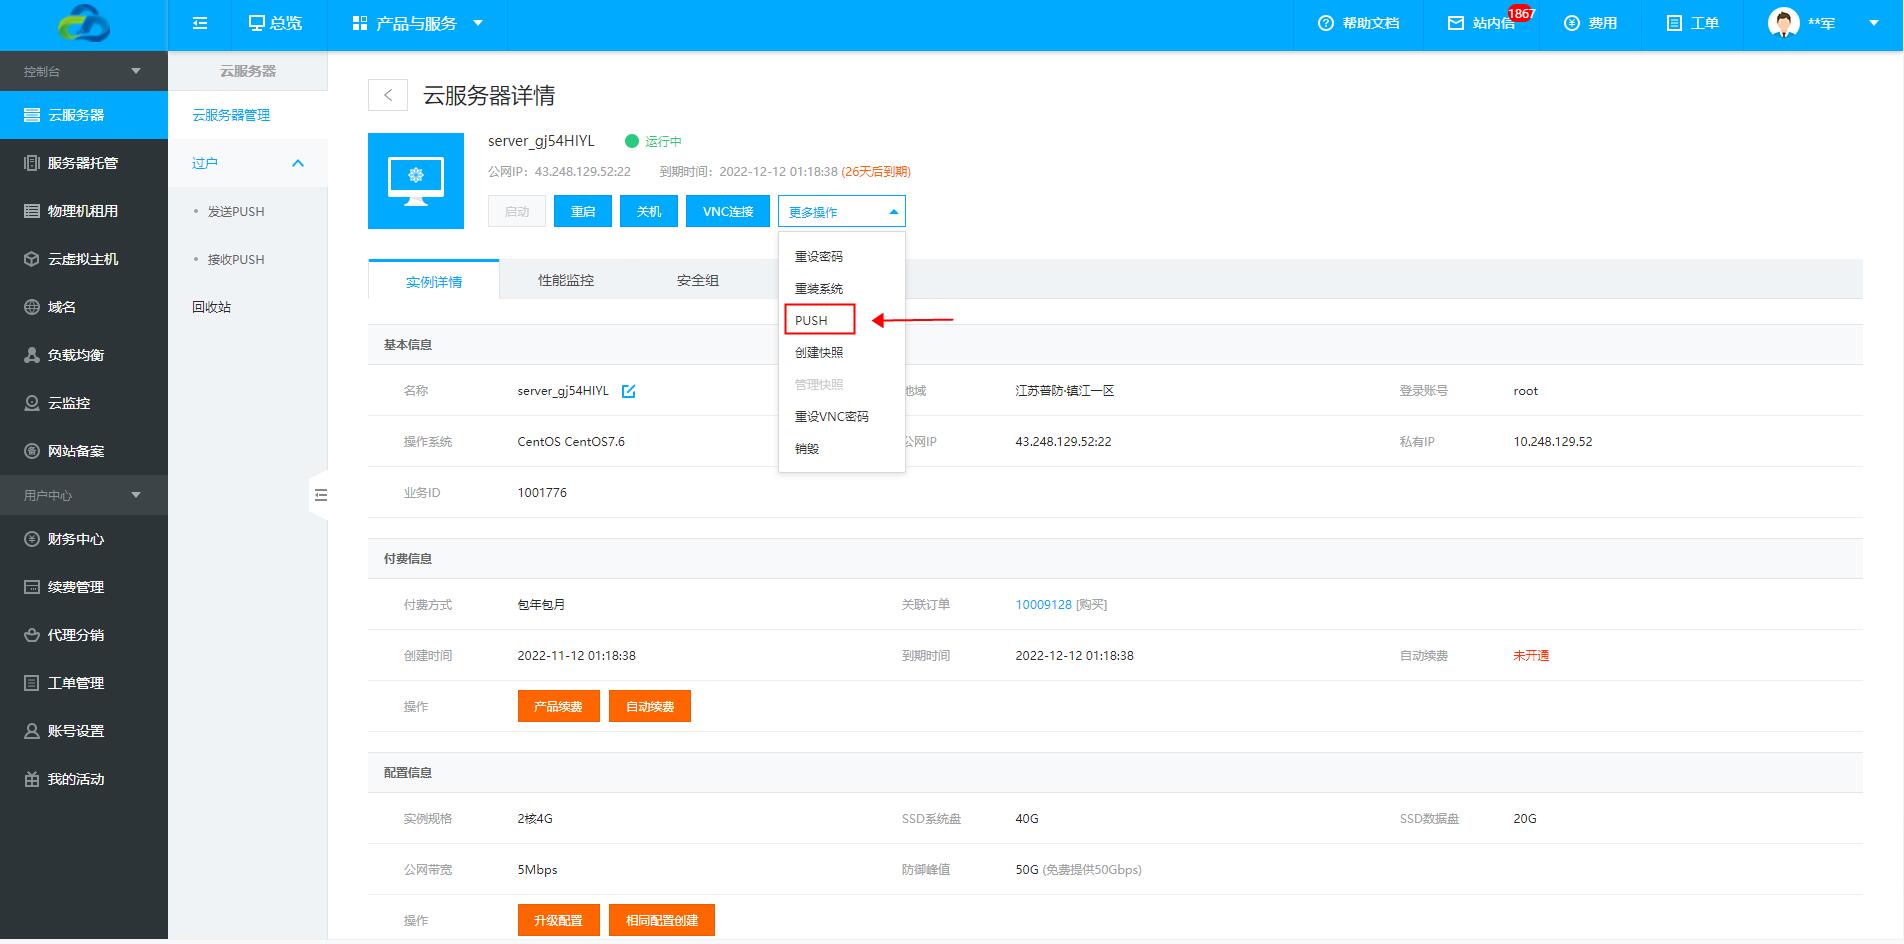The height and width of the screenshot is (944, 1904).
Task: Click the sidebar collapse handle icon
Action: [320, 495]
